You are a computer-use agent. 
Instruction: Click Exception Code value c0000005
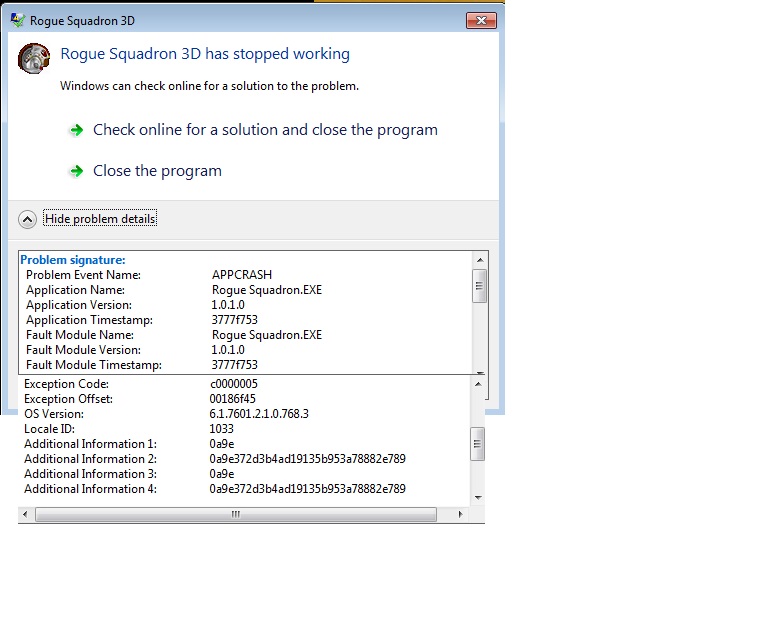click(233, 384)
